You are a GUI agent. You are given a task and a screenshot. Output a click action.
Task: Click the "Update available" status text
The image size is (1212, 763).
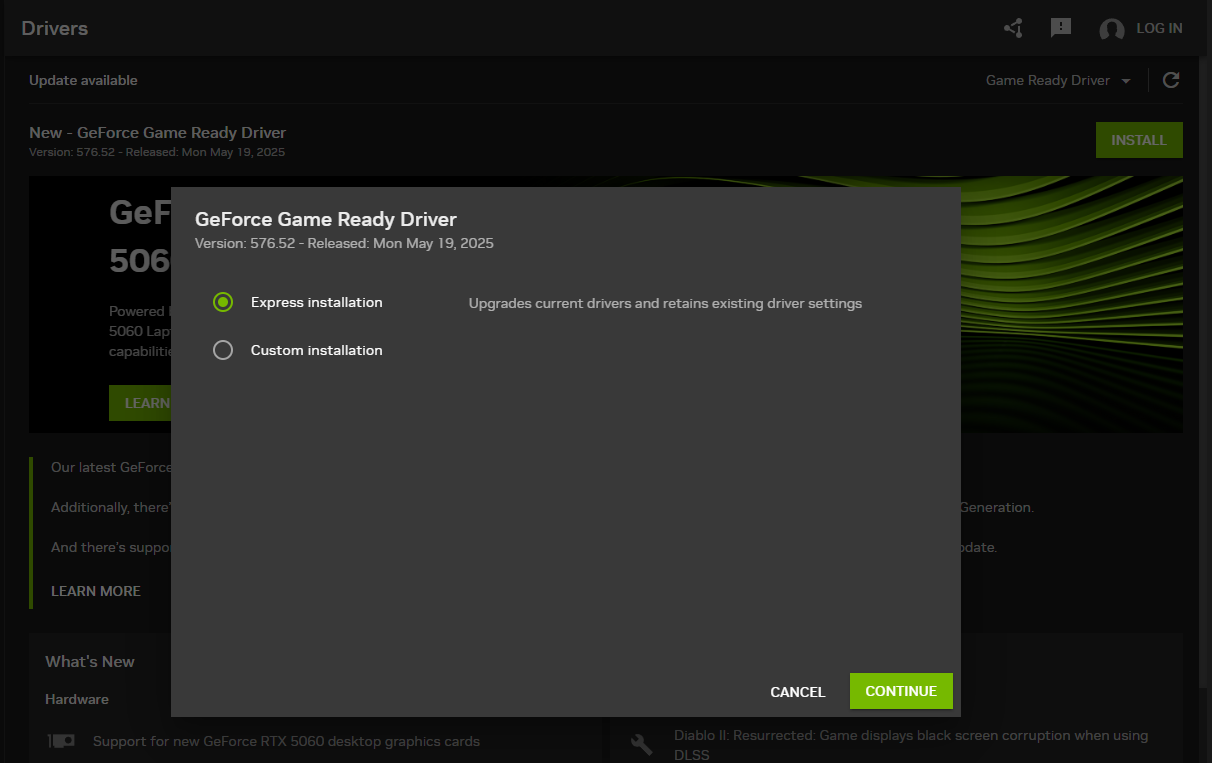[x=83, y=80]
